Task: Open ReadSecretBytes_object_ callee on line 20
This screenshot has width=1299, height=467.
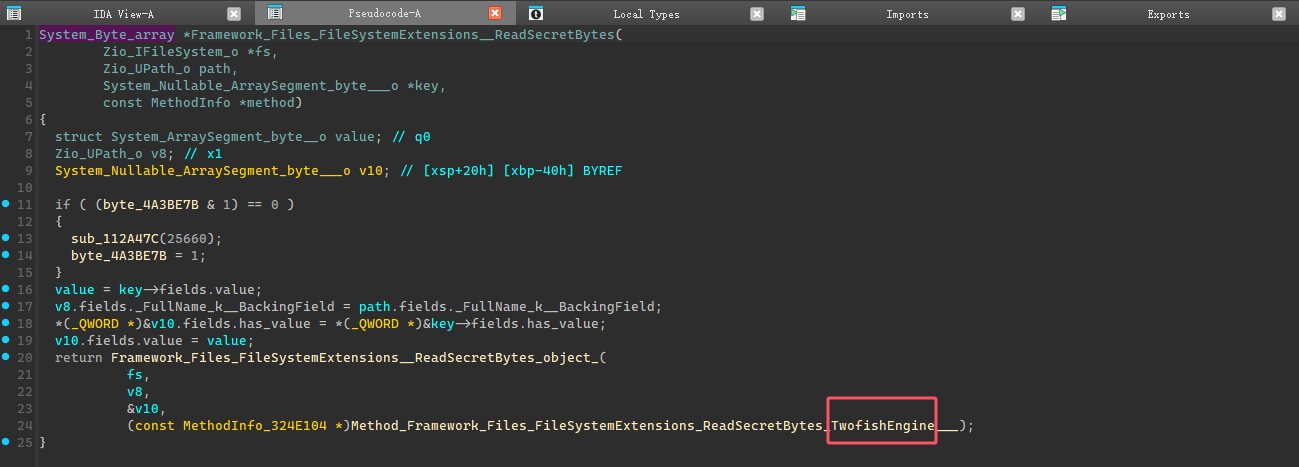Action: (x=355, y=358)
